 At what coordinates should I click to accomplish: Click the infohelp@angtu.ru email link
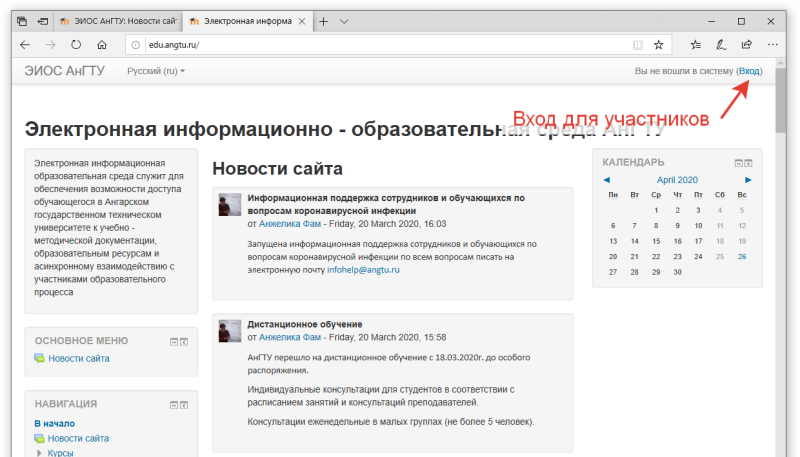click(x=363, y=270)
